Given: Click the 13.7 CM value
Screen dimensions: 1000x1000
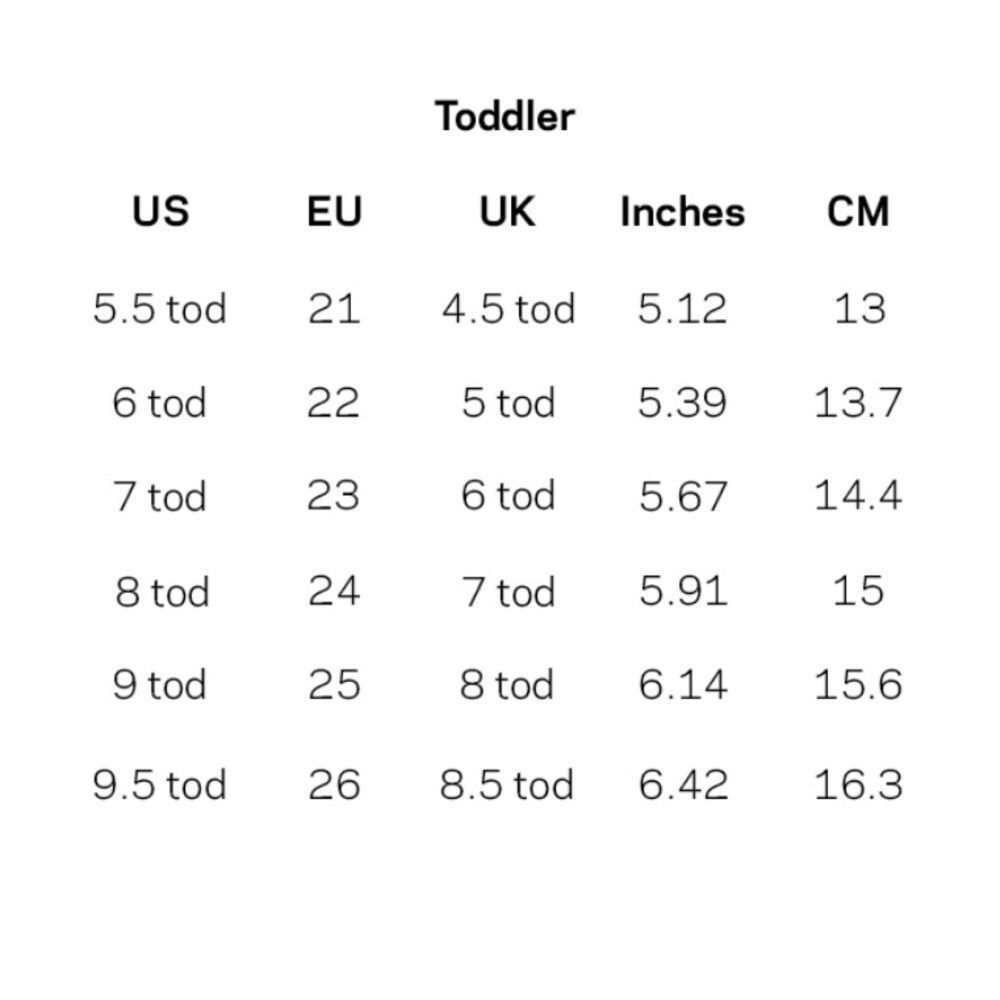Looking at the screenshot, I should [x=858, y=402].
